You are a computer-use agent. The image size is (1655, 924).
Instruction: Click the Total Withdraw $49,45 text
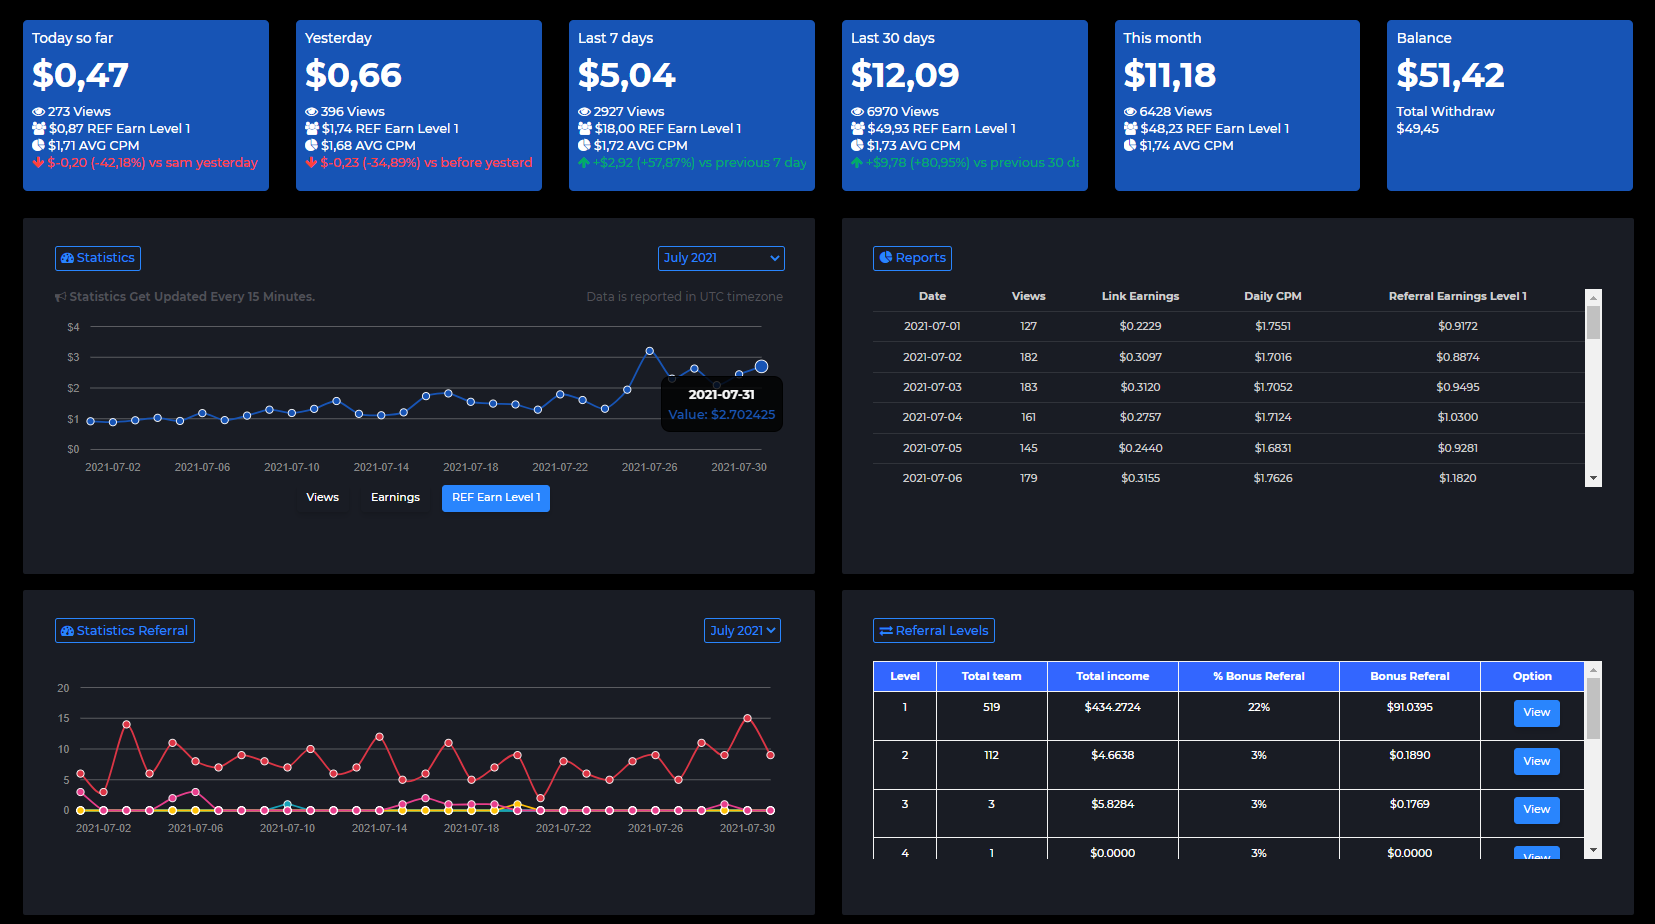[x=1445, y=120]
